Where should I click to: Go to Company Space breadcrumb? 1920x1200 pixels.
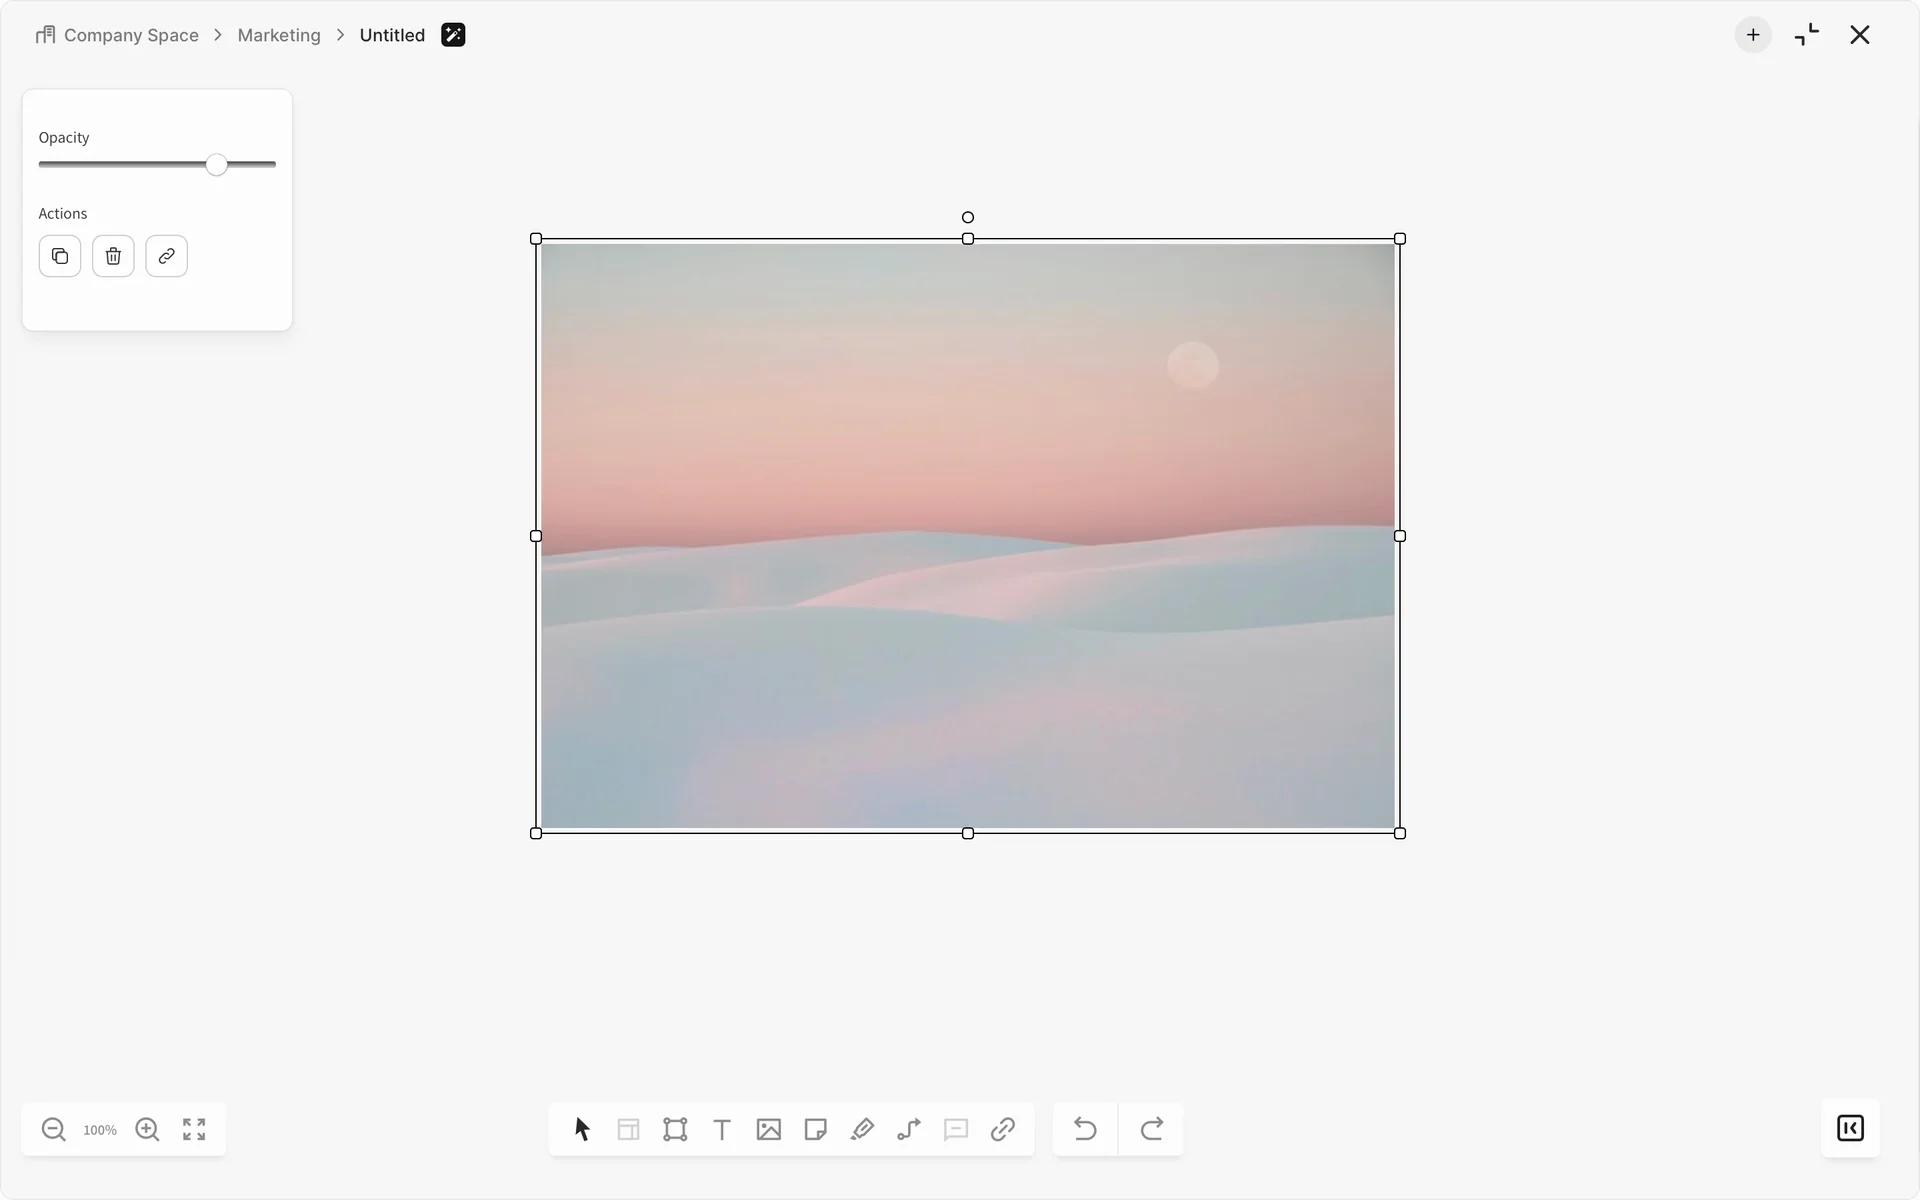[x=130, y=35]
